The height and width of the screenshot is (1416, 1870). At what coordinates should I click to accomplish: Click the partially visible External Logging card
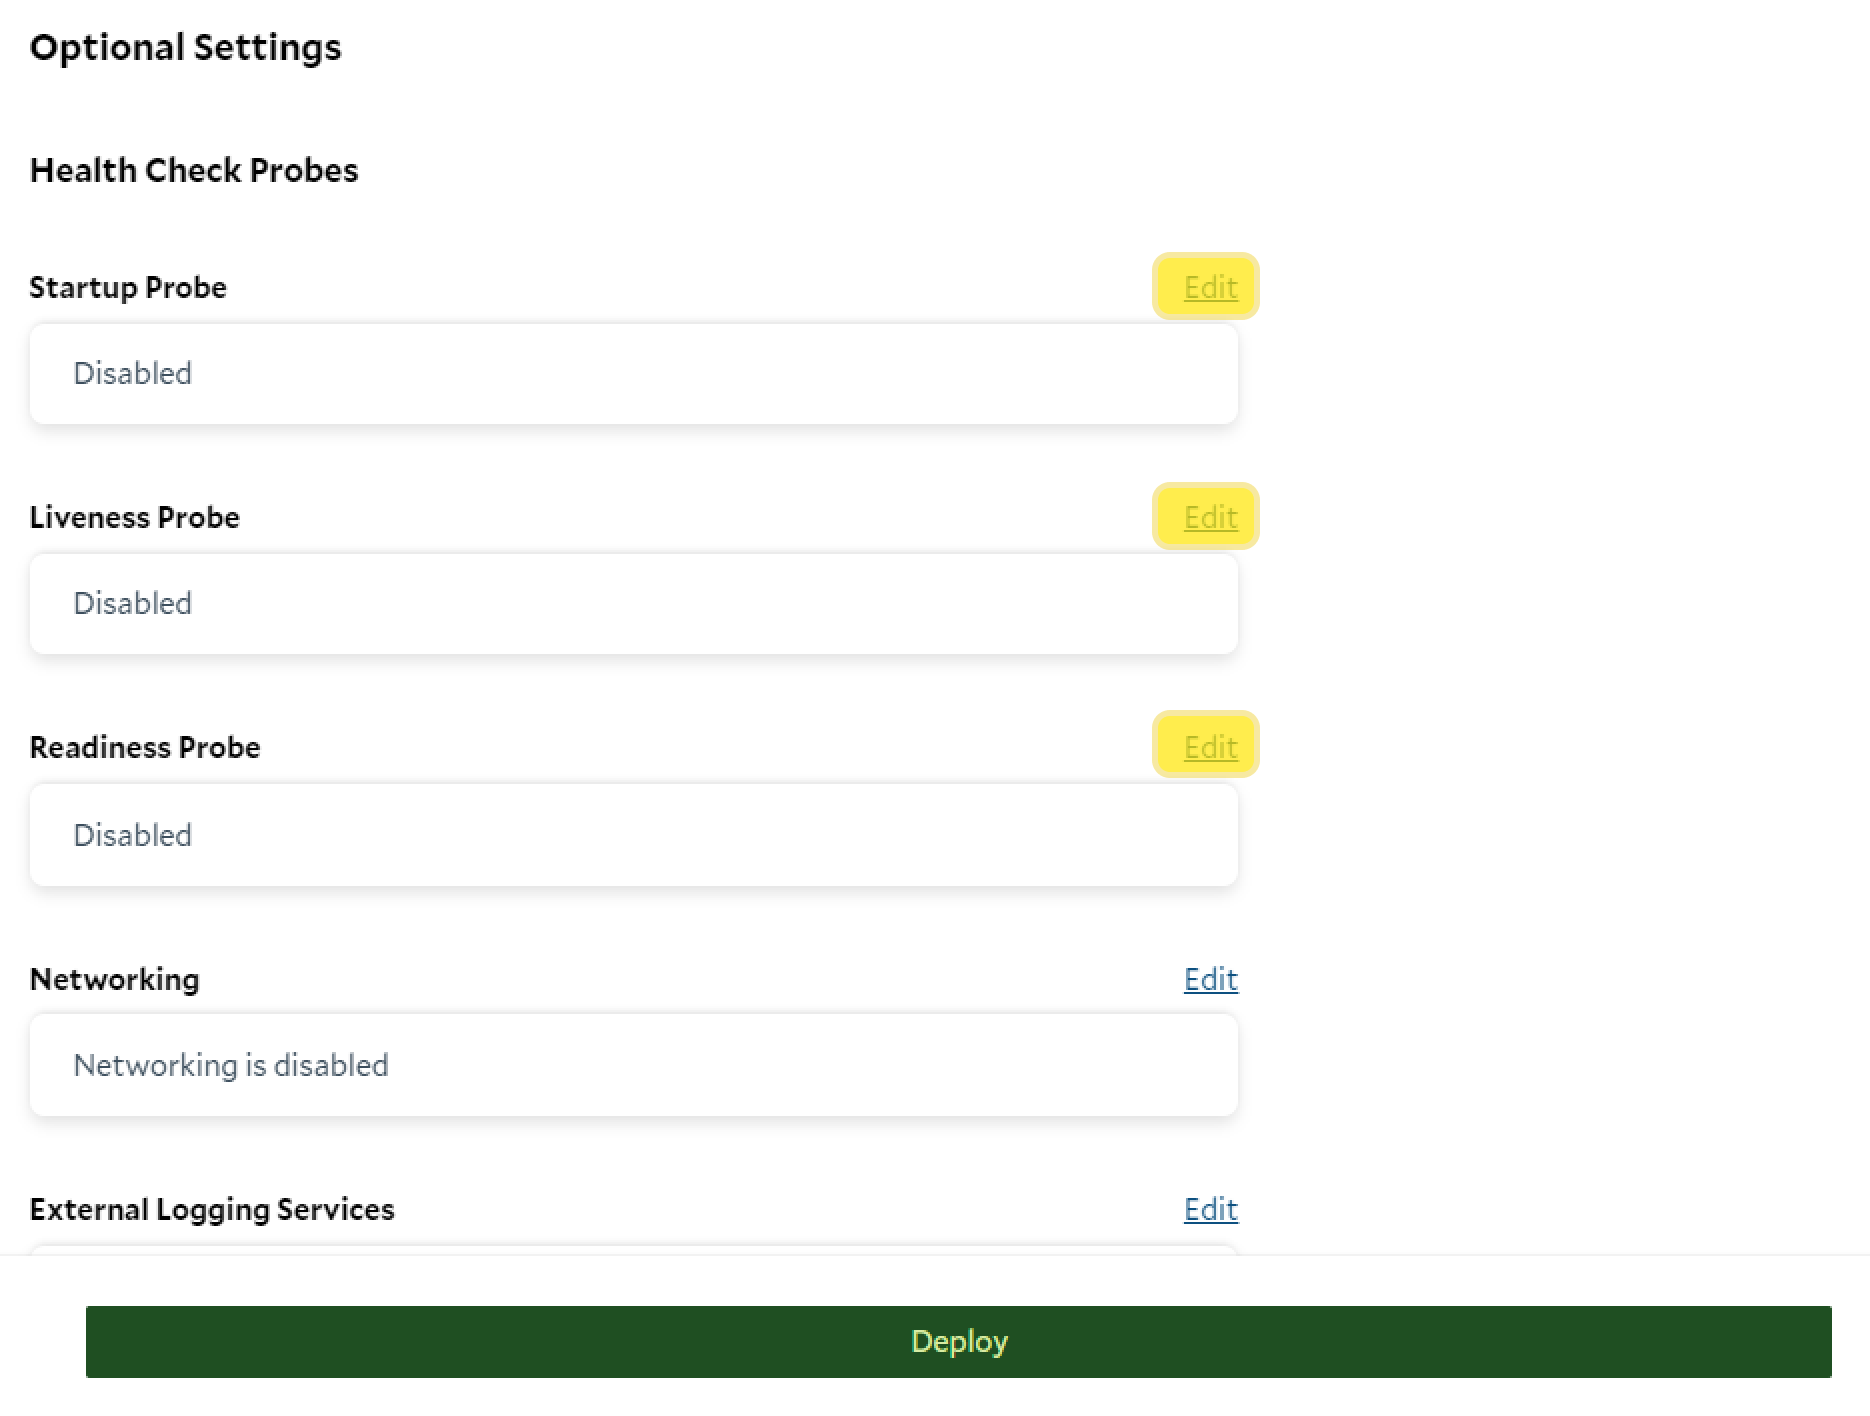(x=634, y=1249)
